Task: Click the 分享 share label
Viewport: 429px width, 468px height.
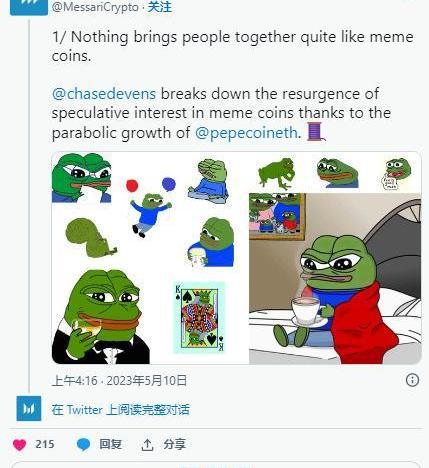Action: pyautogui.click(x=174, y=444)
